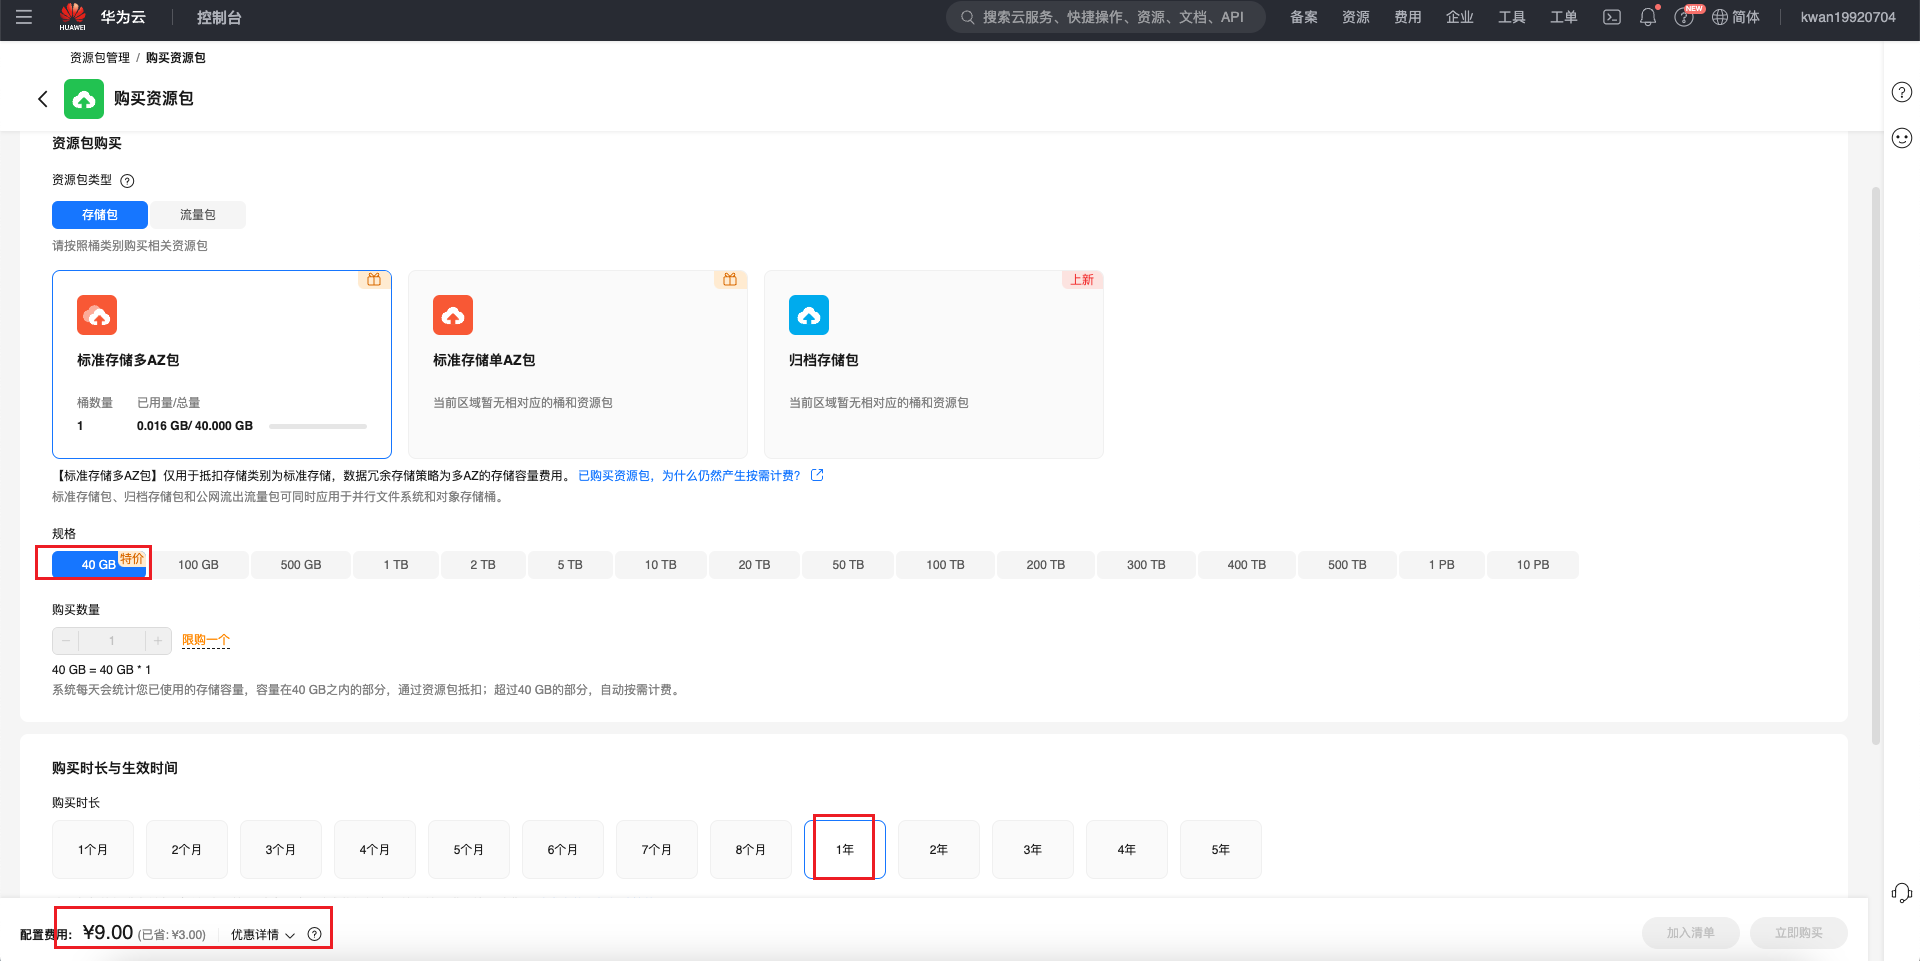1920x961 pixels.
Task: Click the back arrow beside 购买资源包
Action: [43, 98]
